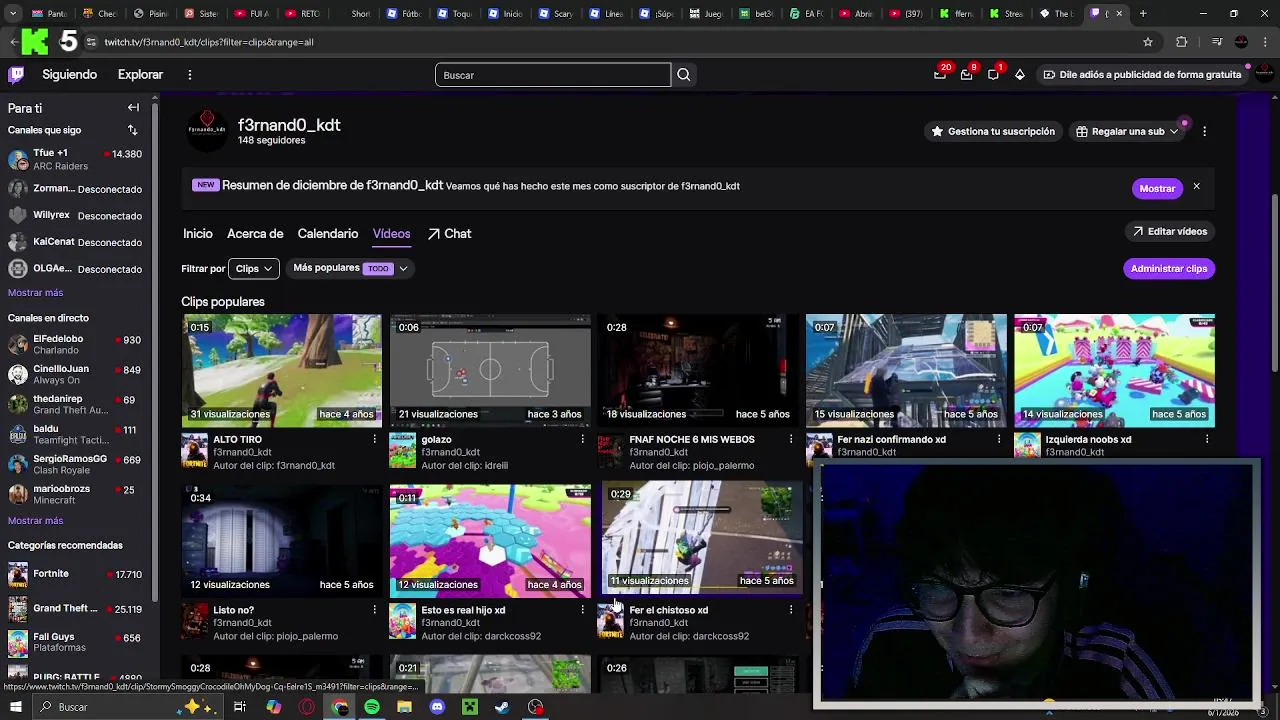This screenshot has height=720, width=1280.
Task: Bookmark this page with the star icon
Action: (x=1148, y=42)
